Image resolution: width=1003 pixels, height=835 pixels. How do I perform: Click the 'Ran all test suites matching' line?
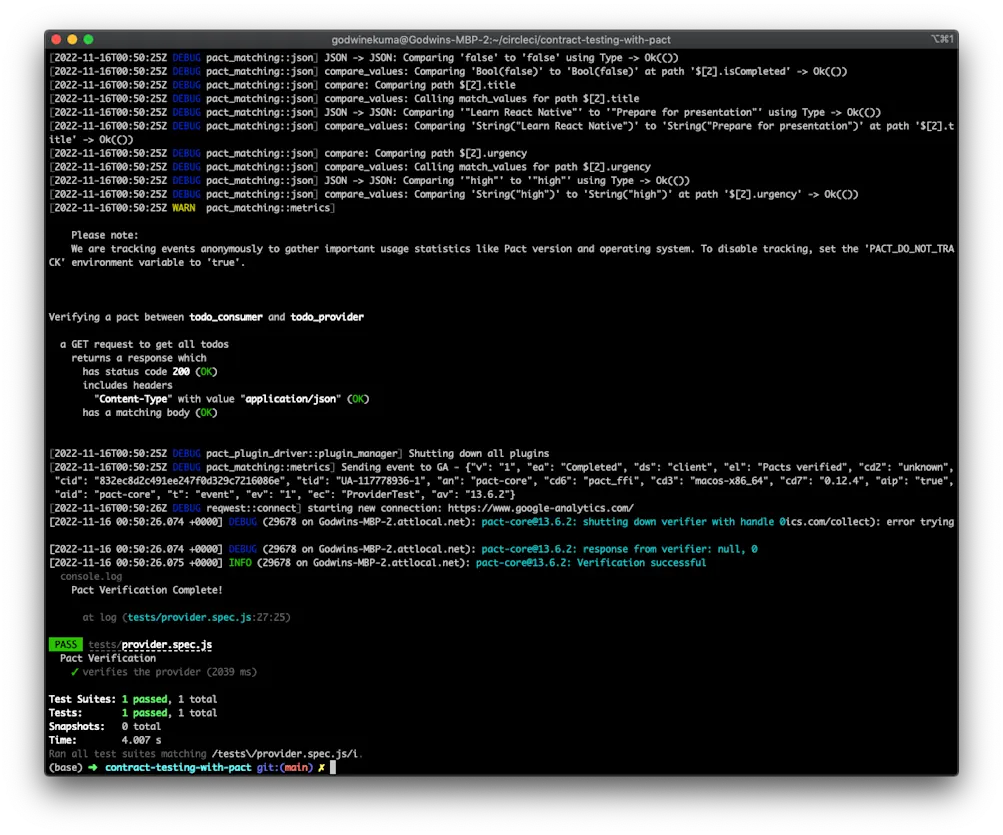click(x=205, y=754)
